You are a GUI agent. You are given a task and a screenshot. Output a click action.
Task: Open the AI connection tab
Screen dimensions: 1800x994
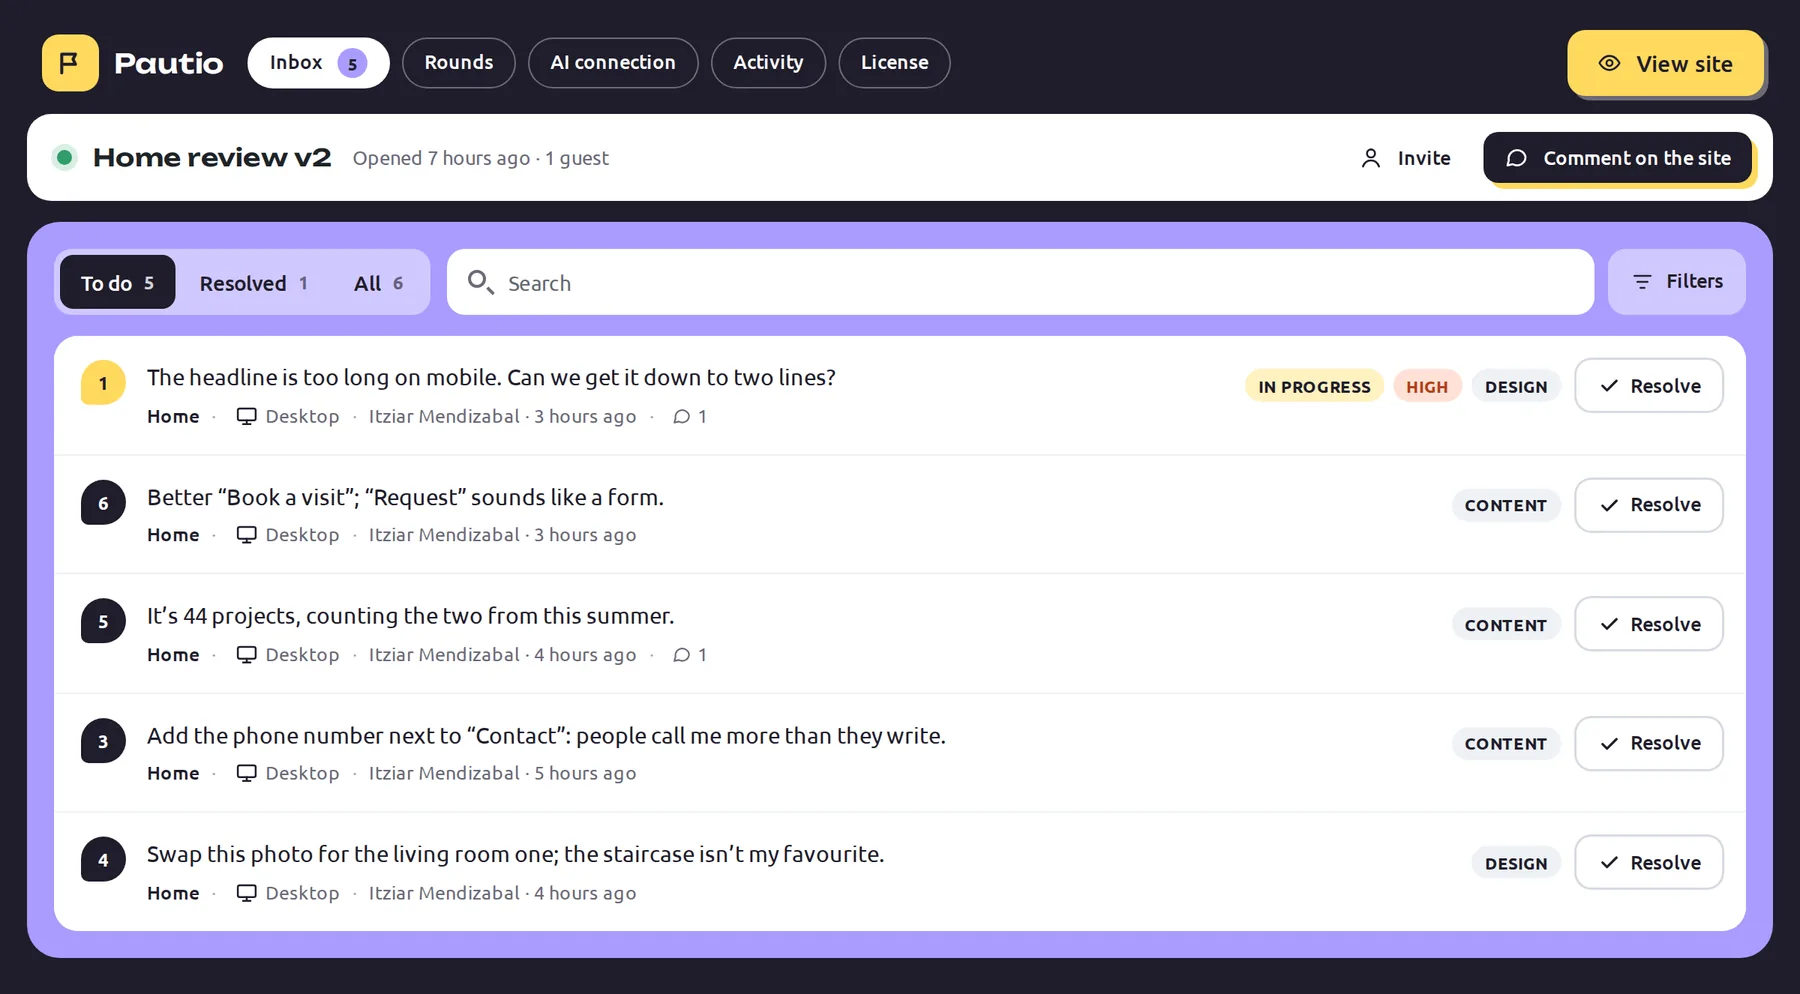click(613, 63)
